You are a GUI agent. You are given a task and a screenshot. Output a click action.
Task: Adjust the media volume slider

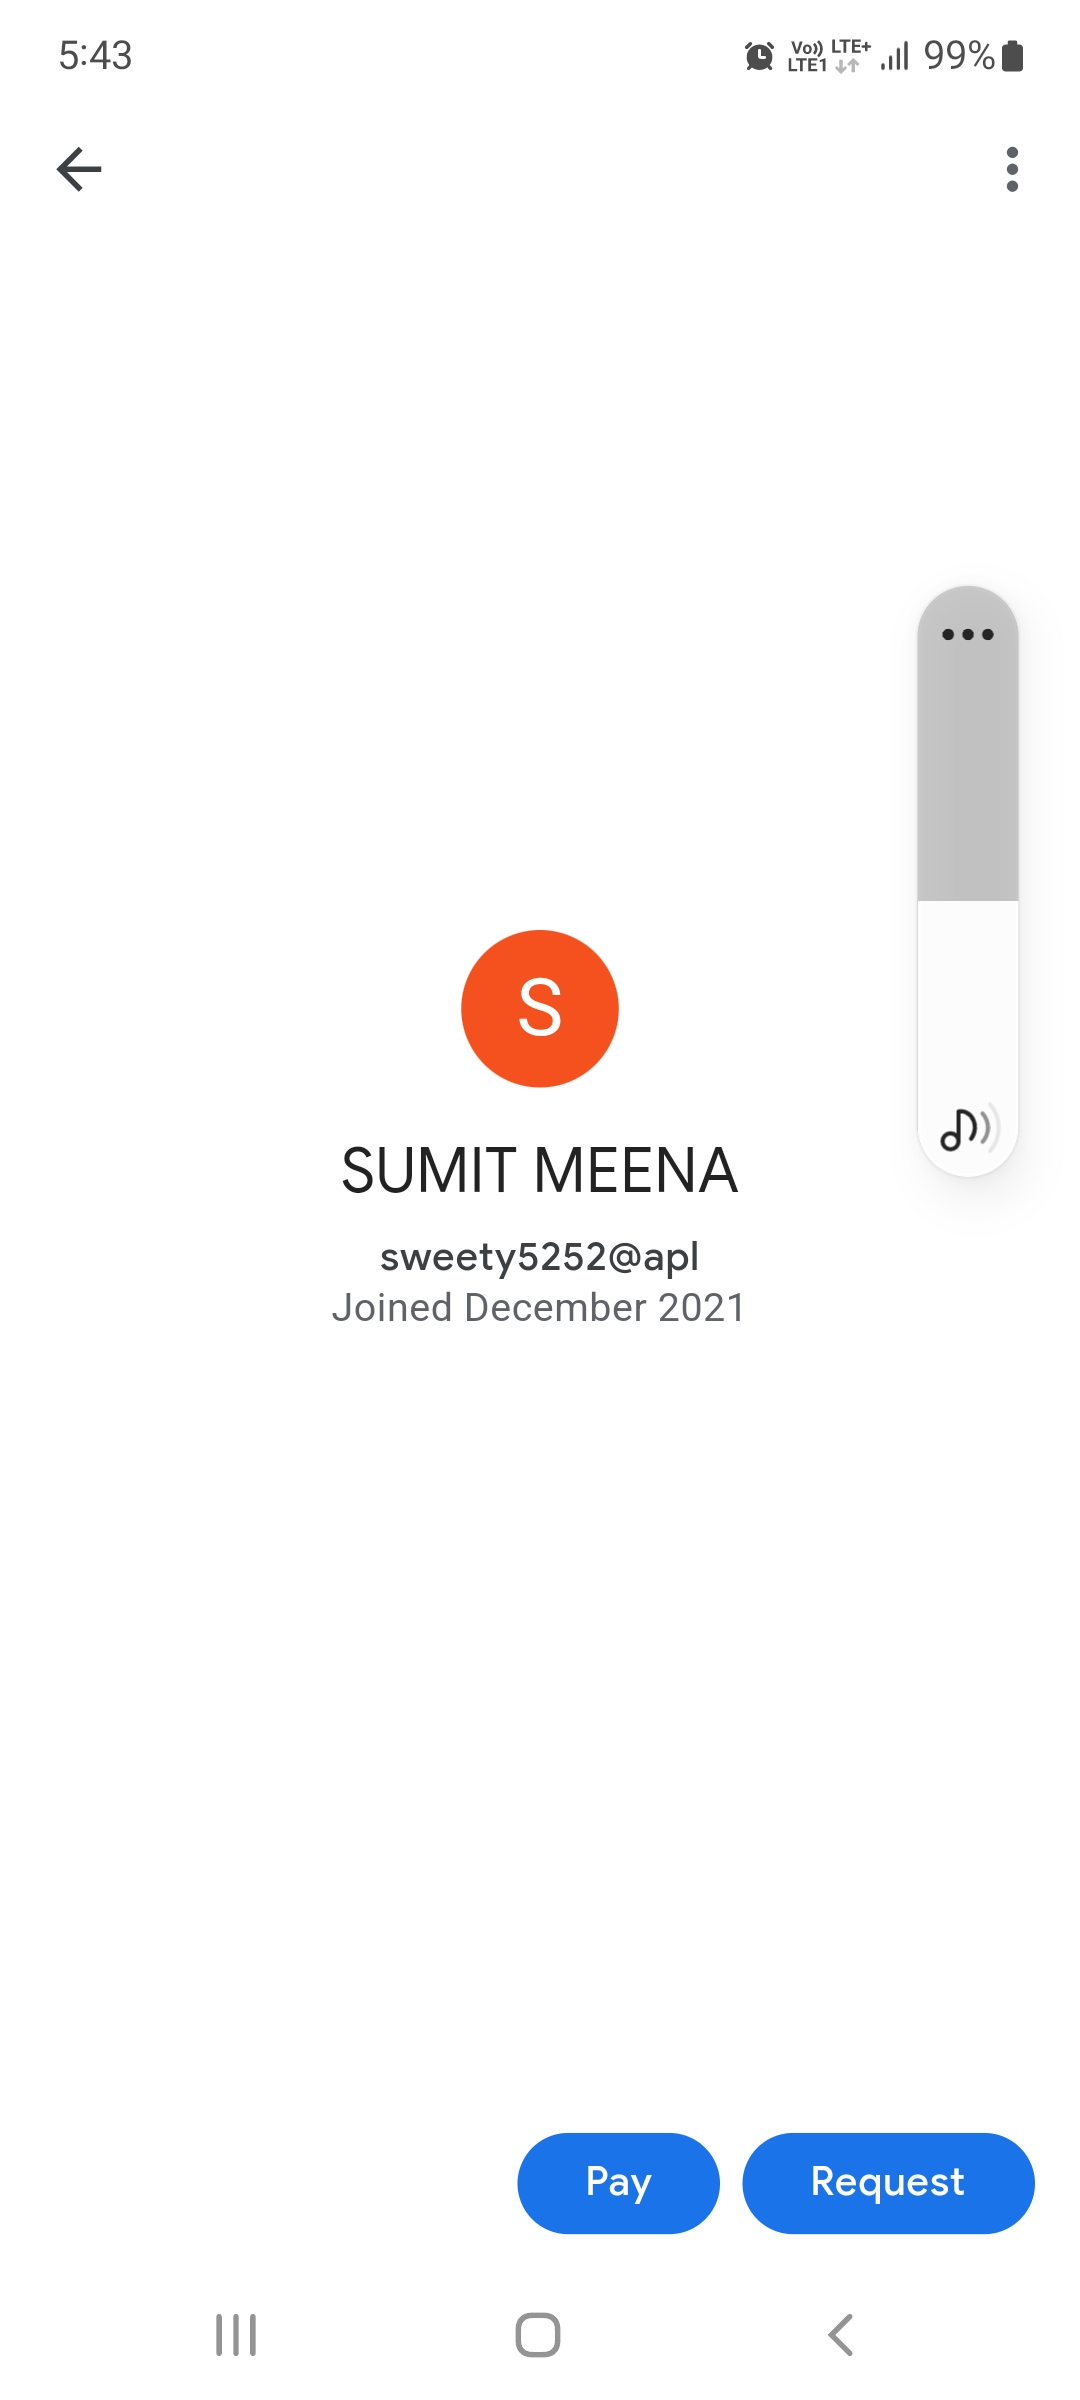point(967,900)
